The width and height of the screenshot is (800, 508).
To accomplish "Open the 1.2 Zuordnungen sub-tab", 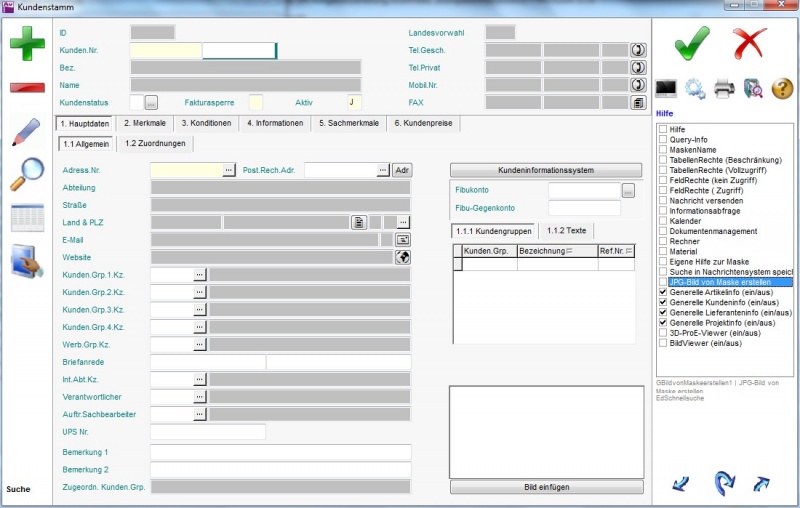I will click(152, 144).
